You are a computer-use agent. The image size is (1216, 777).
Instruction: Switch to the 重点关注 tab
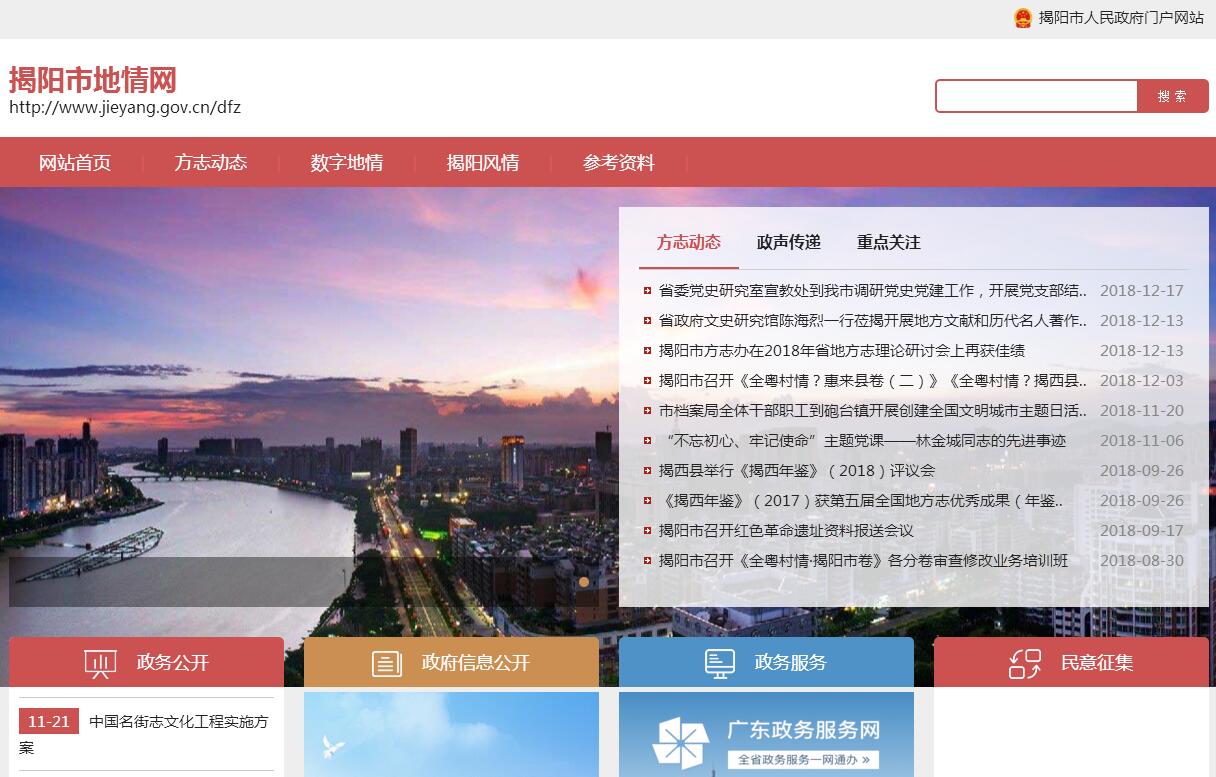[x=889, y=242]
